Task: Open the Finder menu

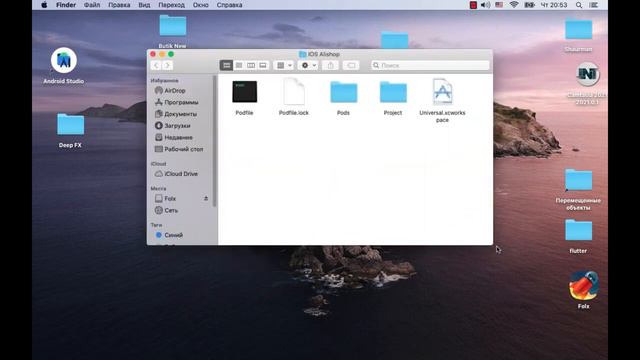Action: [x=66, y=5]
